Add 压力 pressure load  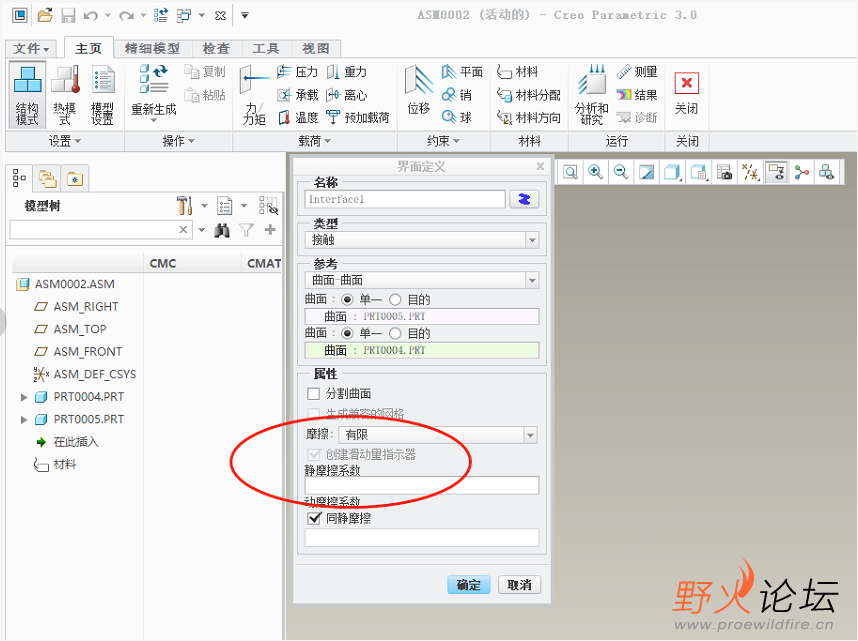(x=297, y=72)
